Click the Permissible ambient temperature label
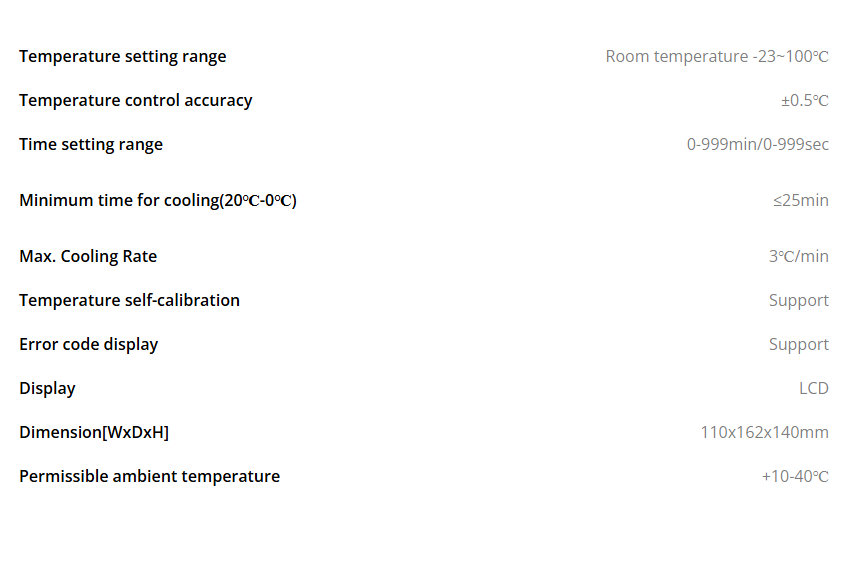Image resolution: width=863 pixels, height=567 pixels. 150,477
